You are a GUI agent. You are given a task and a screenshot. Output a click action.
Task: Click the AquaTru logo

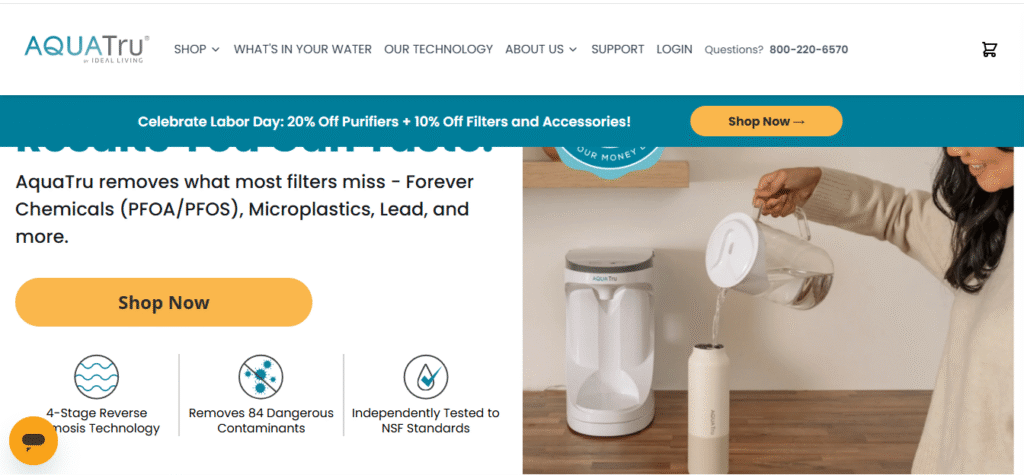click(87, 49)
